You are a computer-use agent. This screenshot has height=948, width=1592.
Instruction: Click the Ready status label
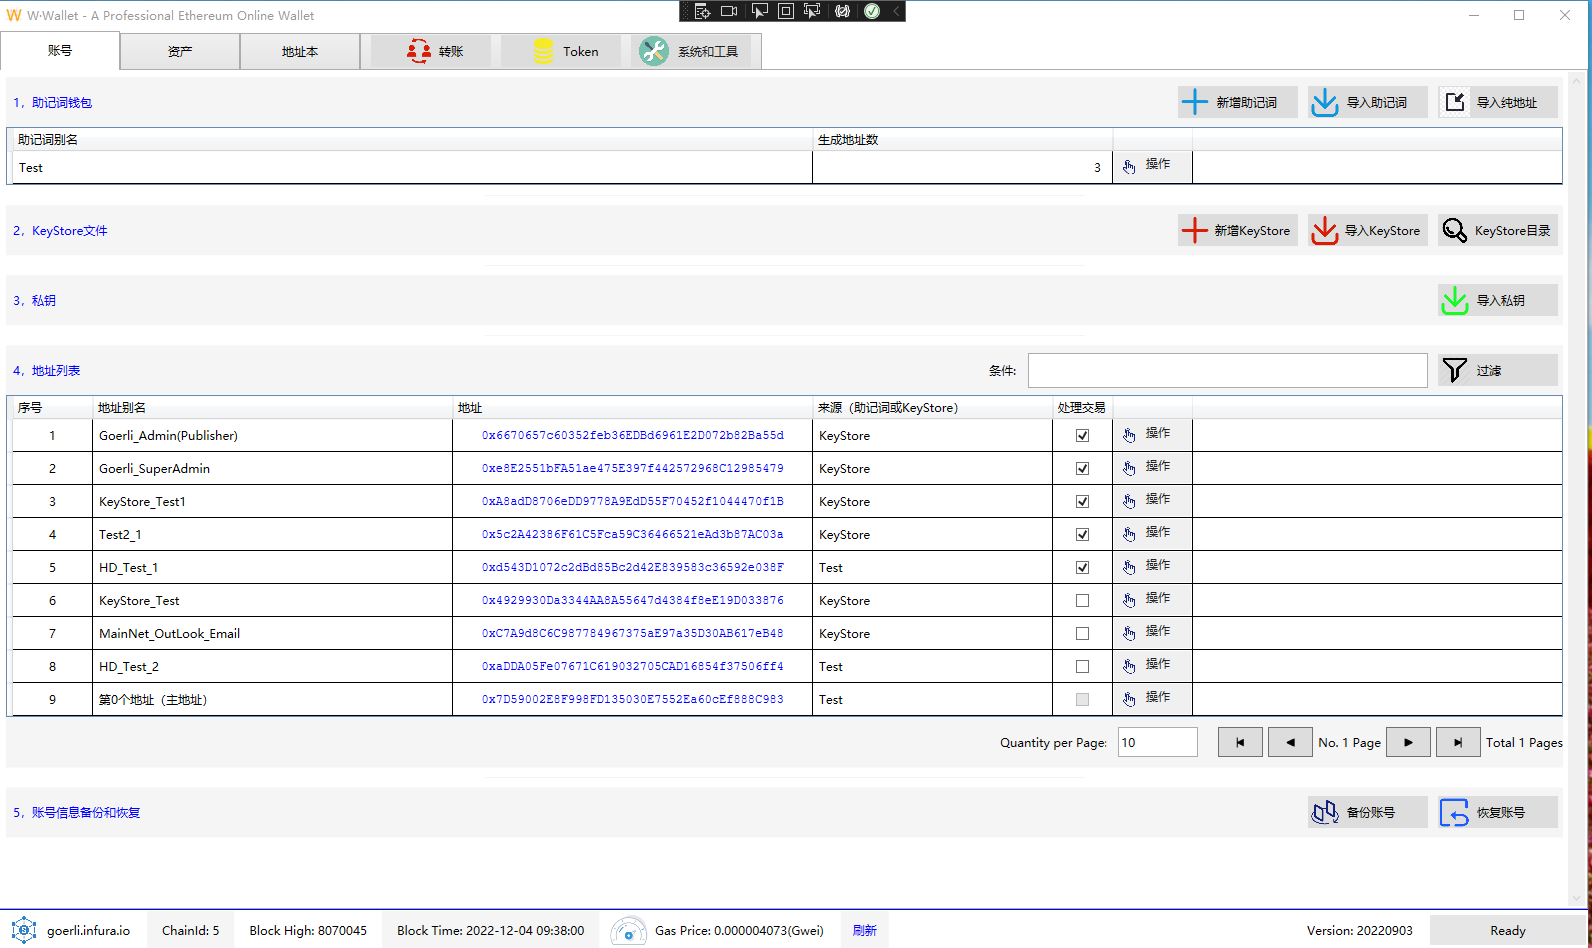coord(1508,930)
